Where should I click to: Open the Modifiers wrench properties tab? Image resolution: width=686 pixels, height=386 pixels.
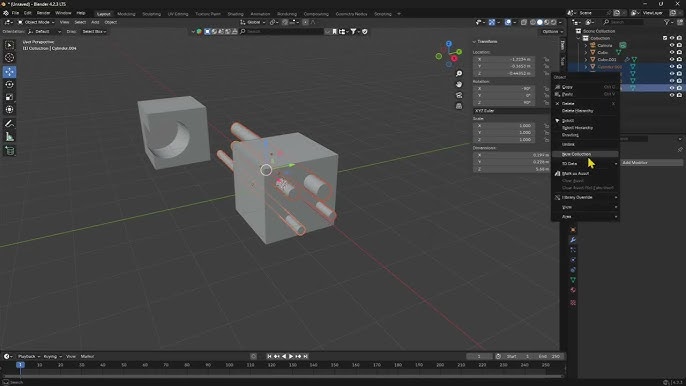(x=573, y=240)
